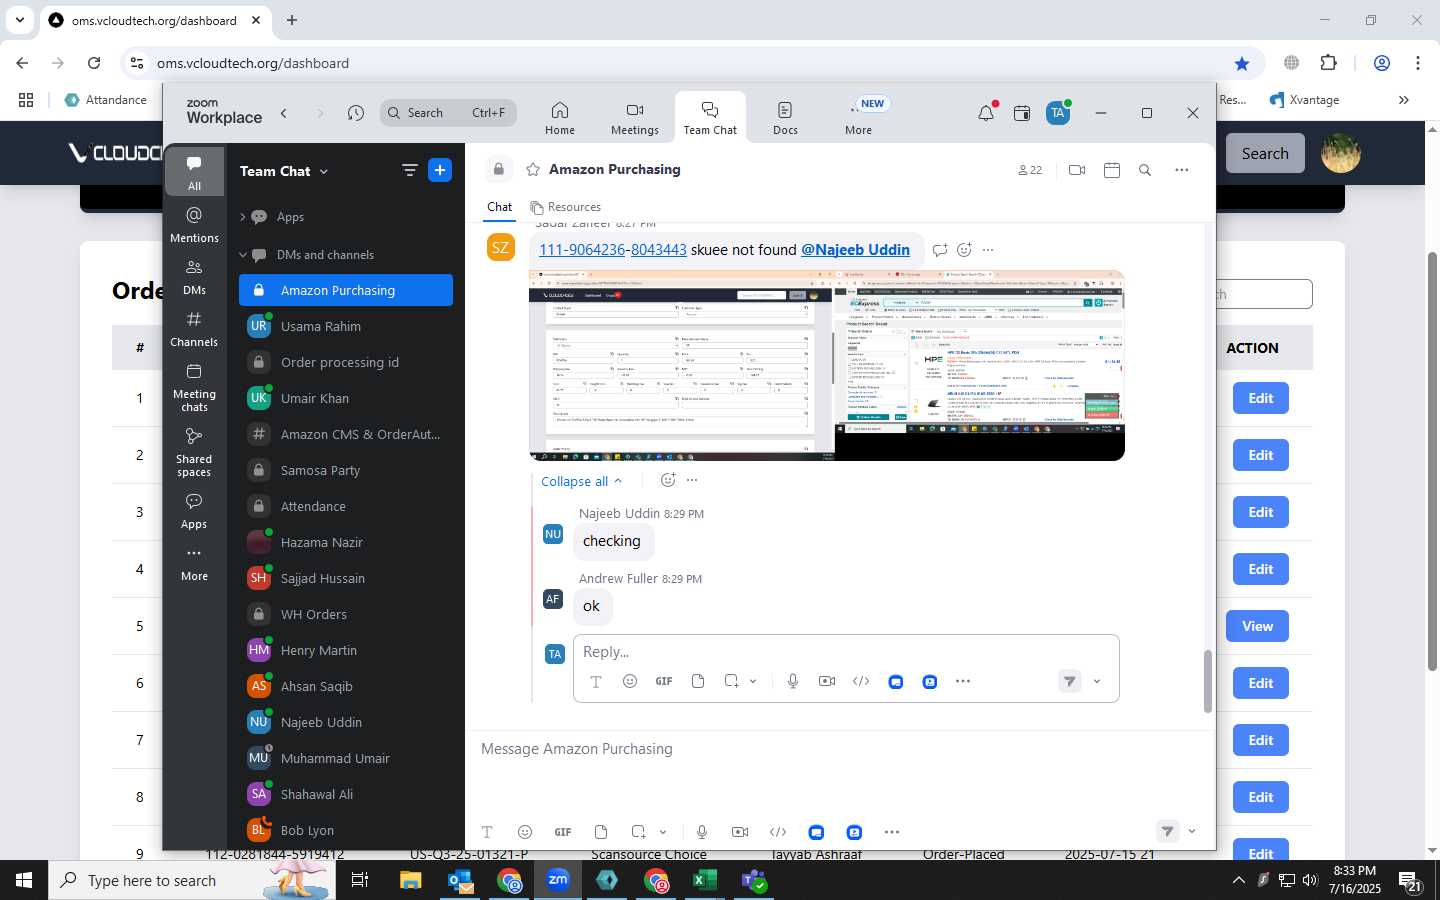This screenshot has width=1440, height=900.
Task: Open order link 111-9064236
Action: coord(582,250)
